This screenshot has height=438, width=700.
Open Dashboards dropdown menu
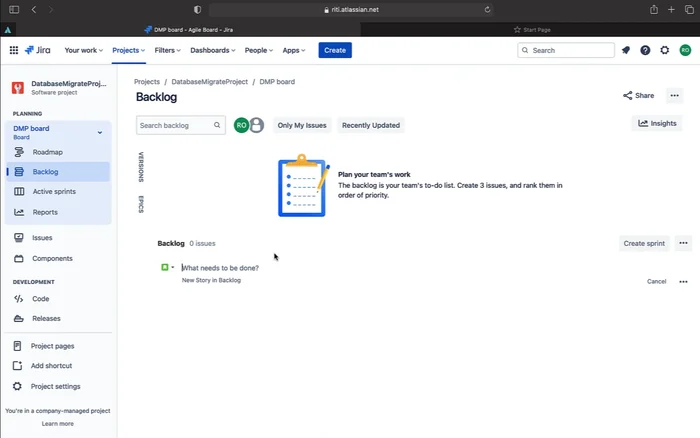click(212, 50)
